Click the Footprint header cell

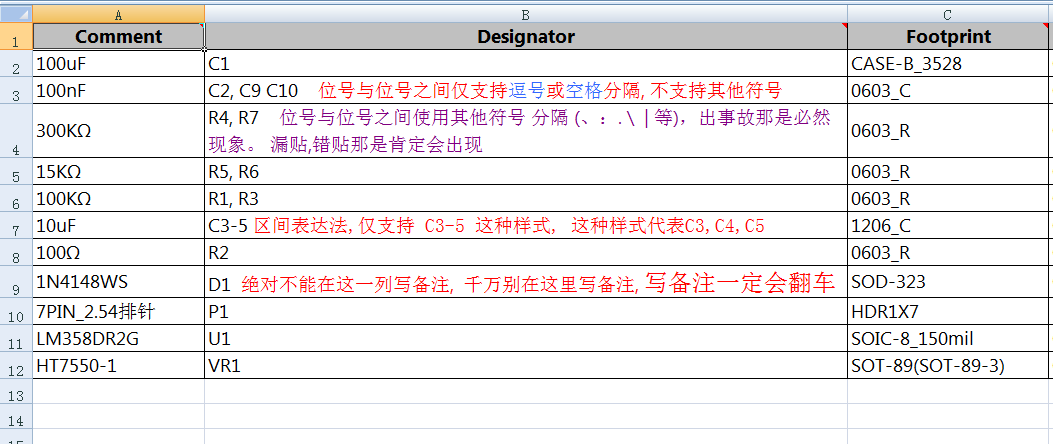(948, 37)
